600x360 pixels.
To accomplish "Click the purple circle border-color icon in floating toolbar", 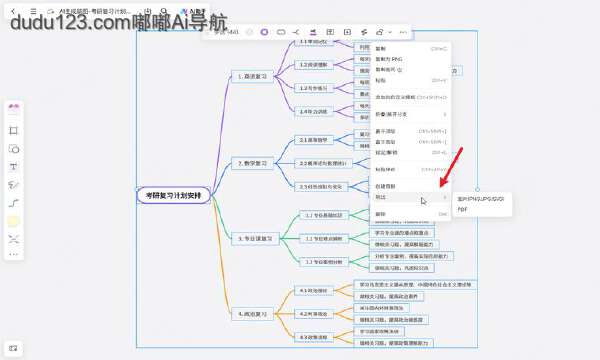I will click(264, 32).
